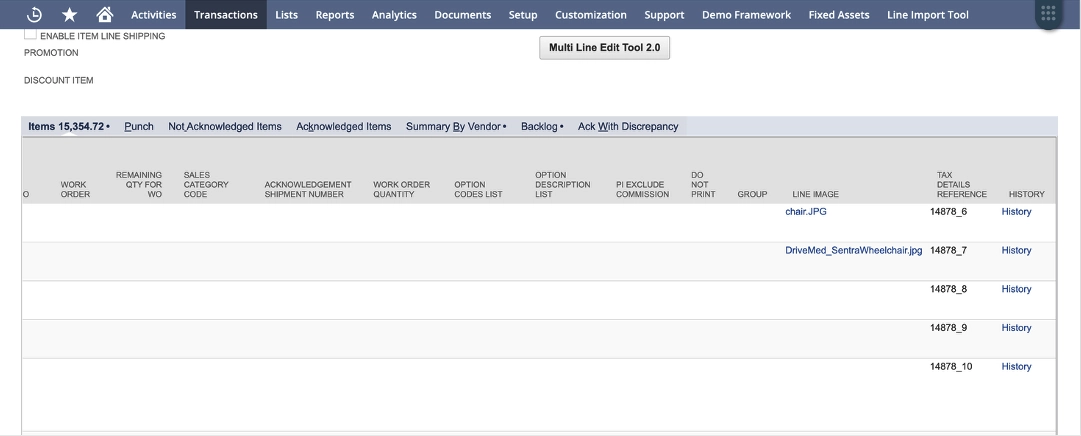Viewport: 1081px width, 436px height.
Task: Switch to Acknowledged Items subtab
Action: coord(344,126)
